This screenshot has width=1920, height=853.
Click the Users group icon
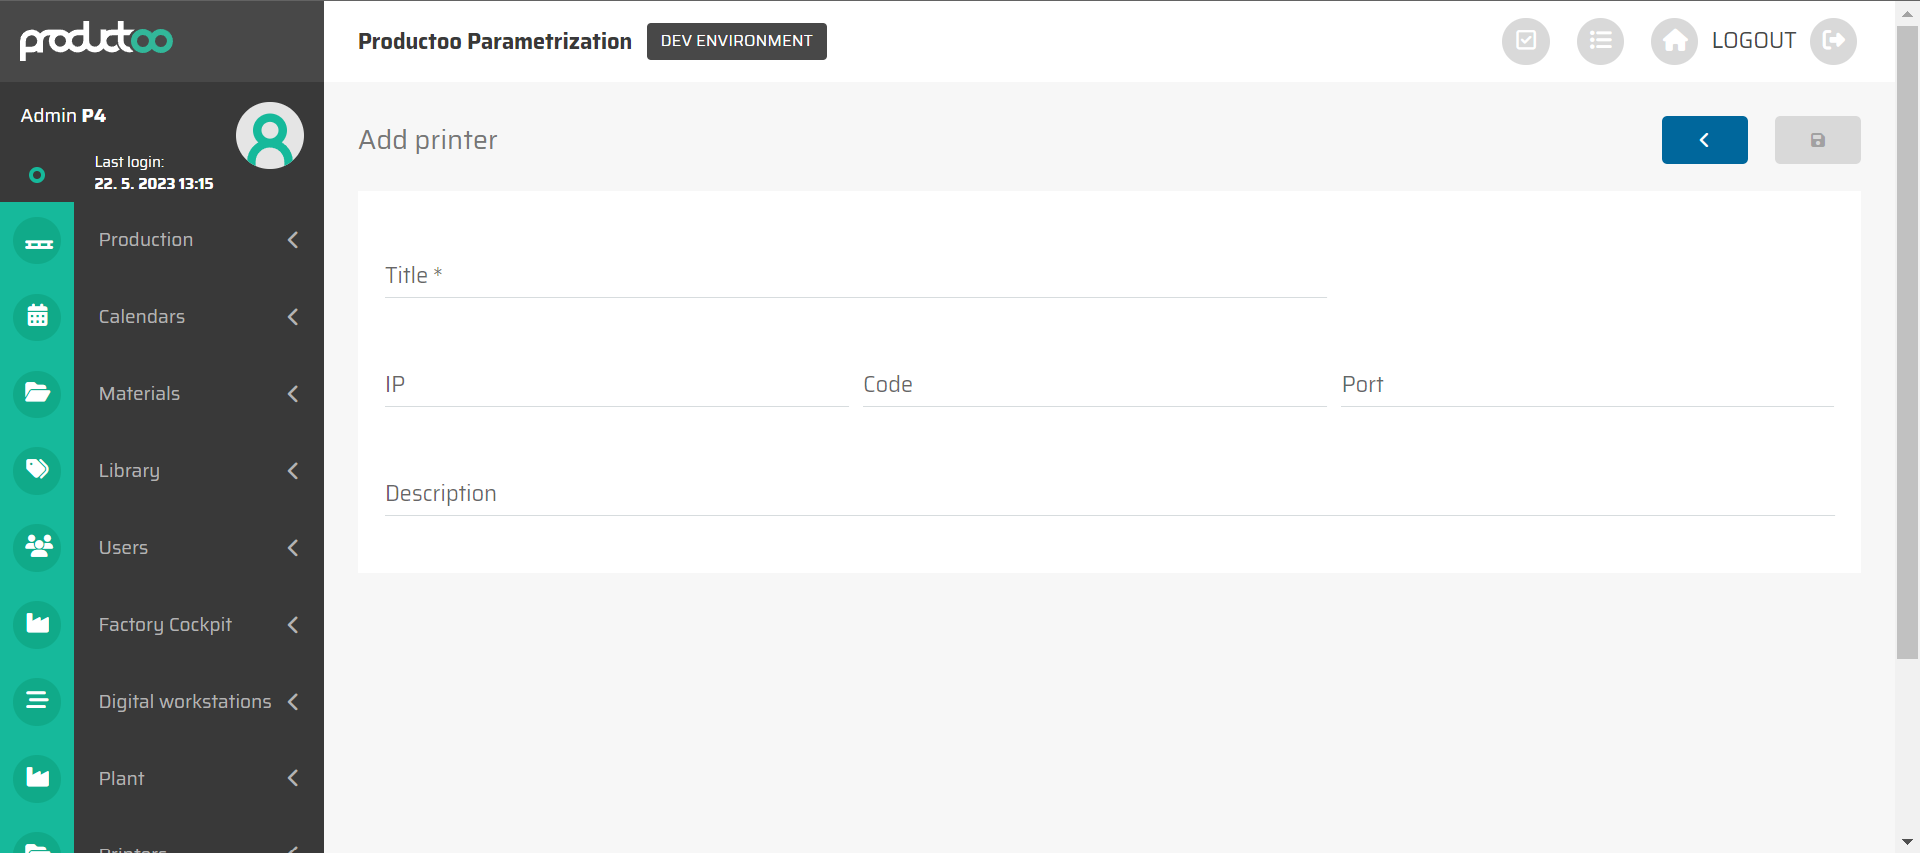pyautogui.click(x=38, y=547)
